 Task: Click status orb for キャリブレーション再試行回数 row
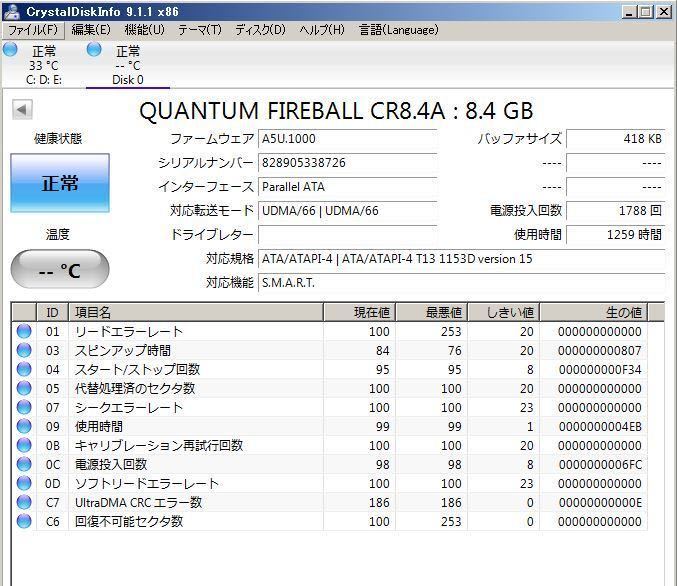pos(24,445)
